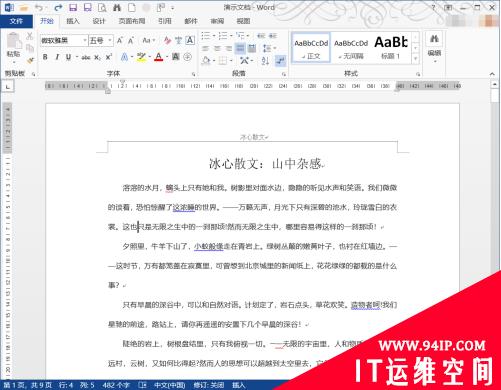The height and width of the screenshot is (390, 501).
Task: Open the font size dropdown showing 五号
Action: pyautogui.click(x=110, y=41)
